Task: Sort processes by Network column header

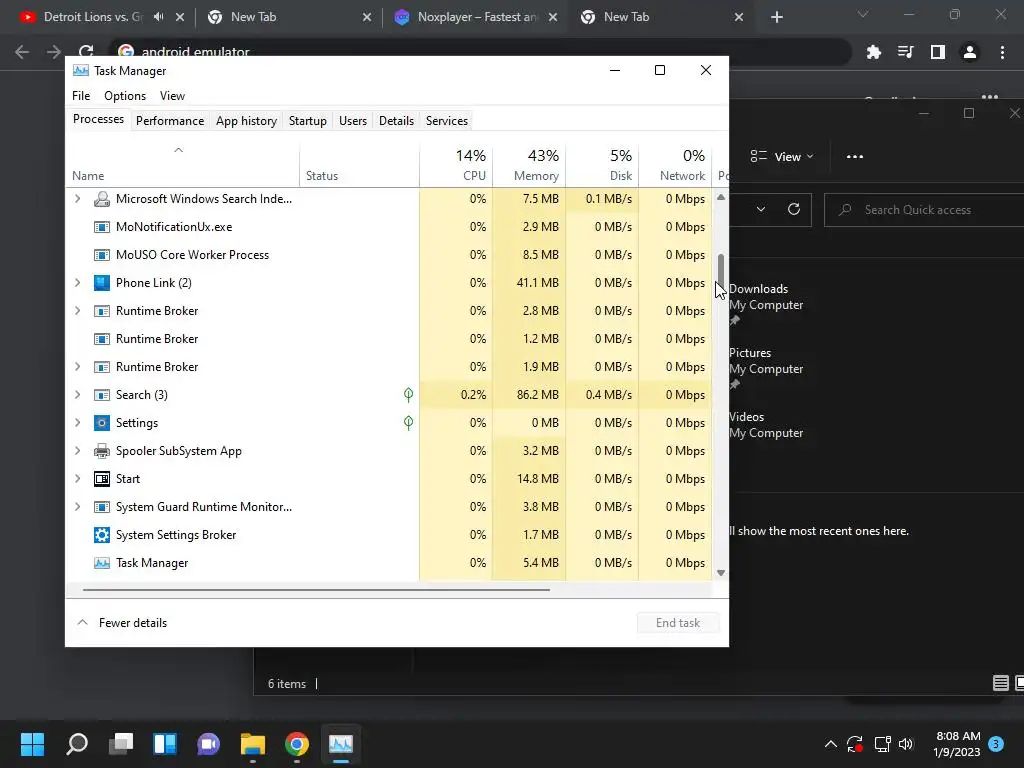Action: pos(675,165)
